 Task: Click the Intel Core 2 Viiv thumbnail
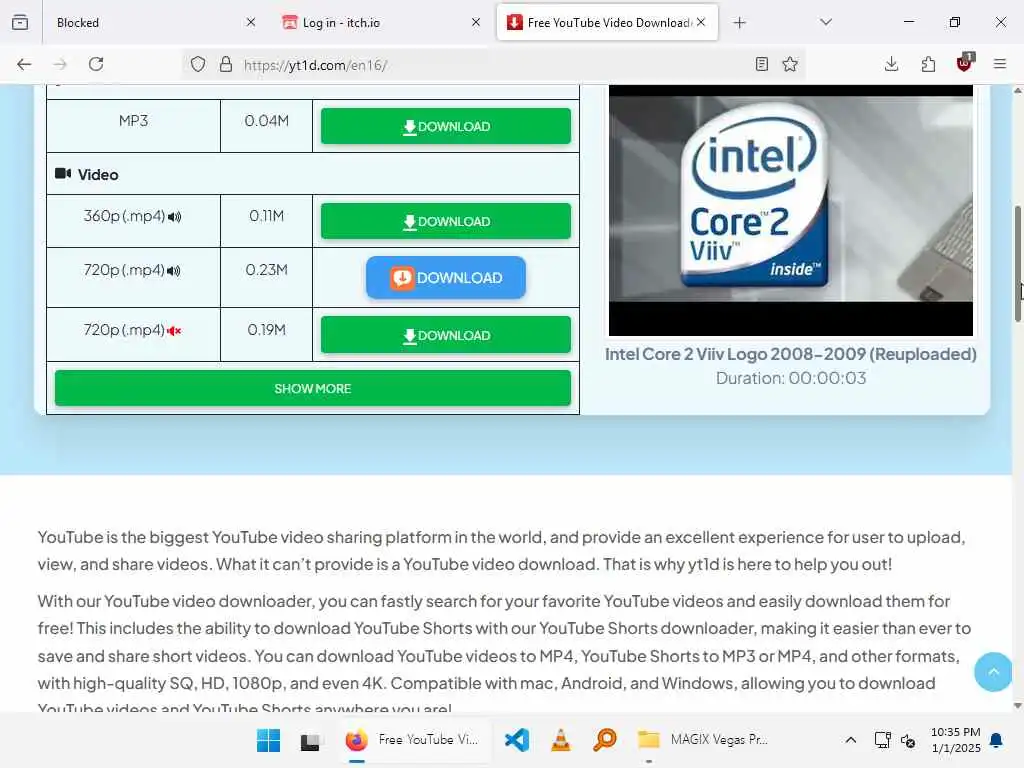(791, 210)
